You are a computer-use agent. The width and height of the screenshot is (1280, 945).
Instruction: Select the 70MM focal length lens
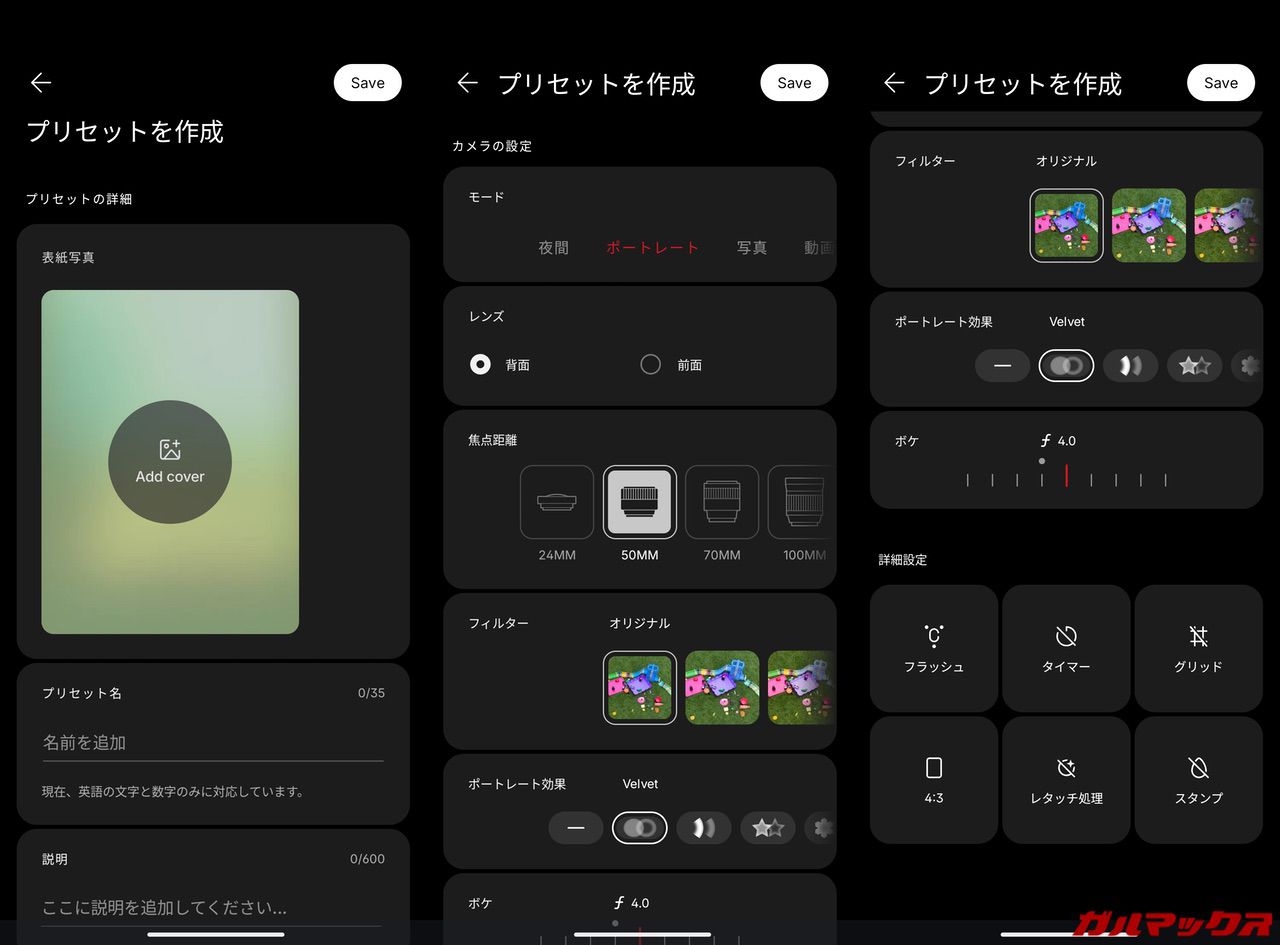click(x=722, y=503)
